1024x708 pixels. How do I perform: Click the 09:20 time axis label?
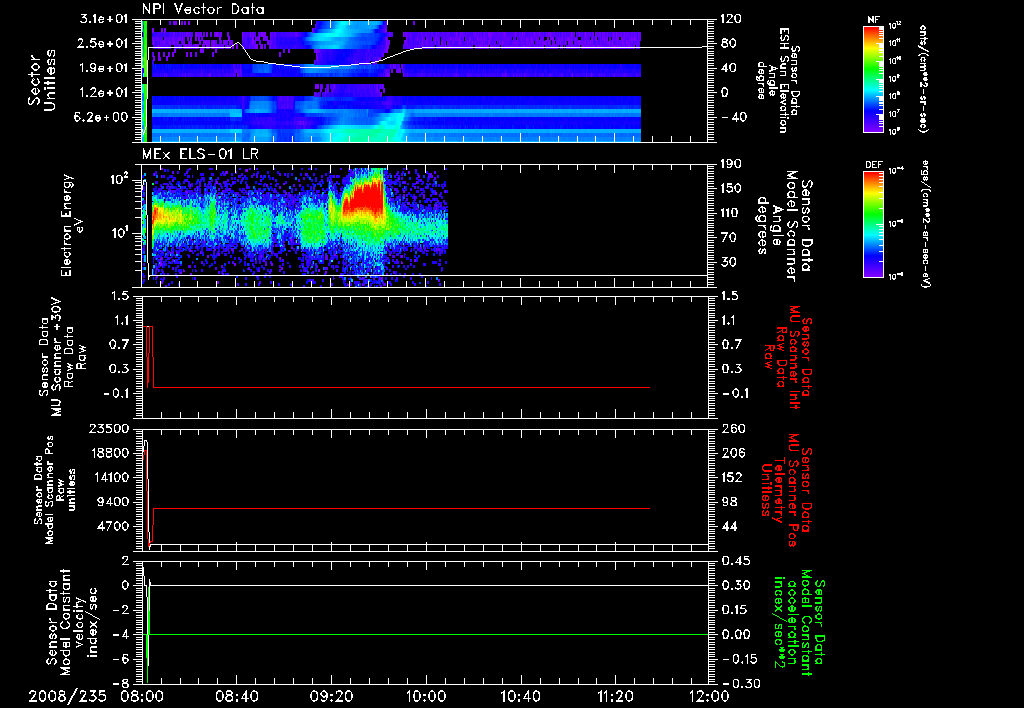pos(331,696)
